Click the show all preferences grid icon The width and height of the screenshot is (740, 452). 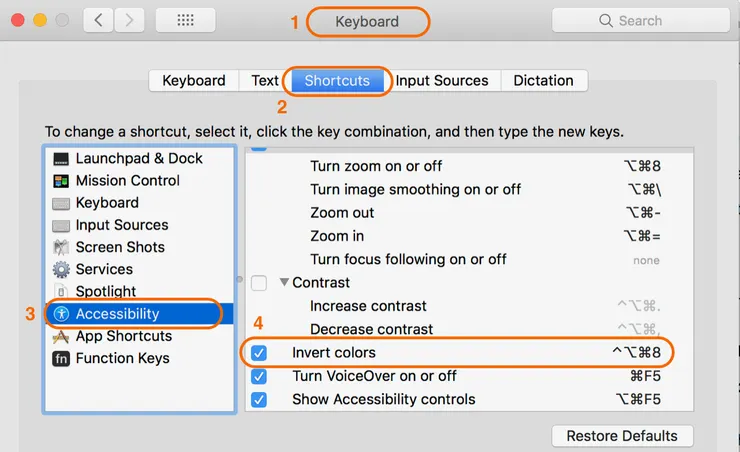pos(187,20)
